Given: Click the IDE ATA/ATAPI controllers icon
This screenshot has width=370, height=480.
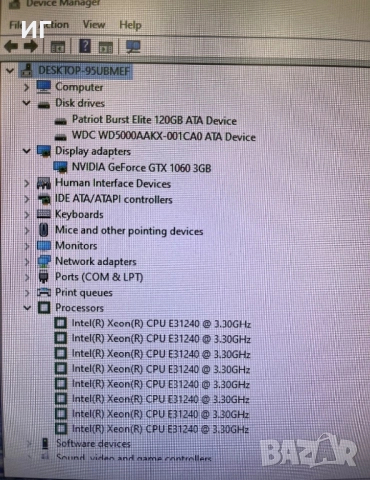Looking at the screenshot, I should [44, 199].
